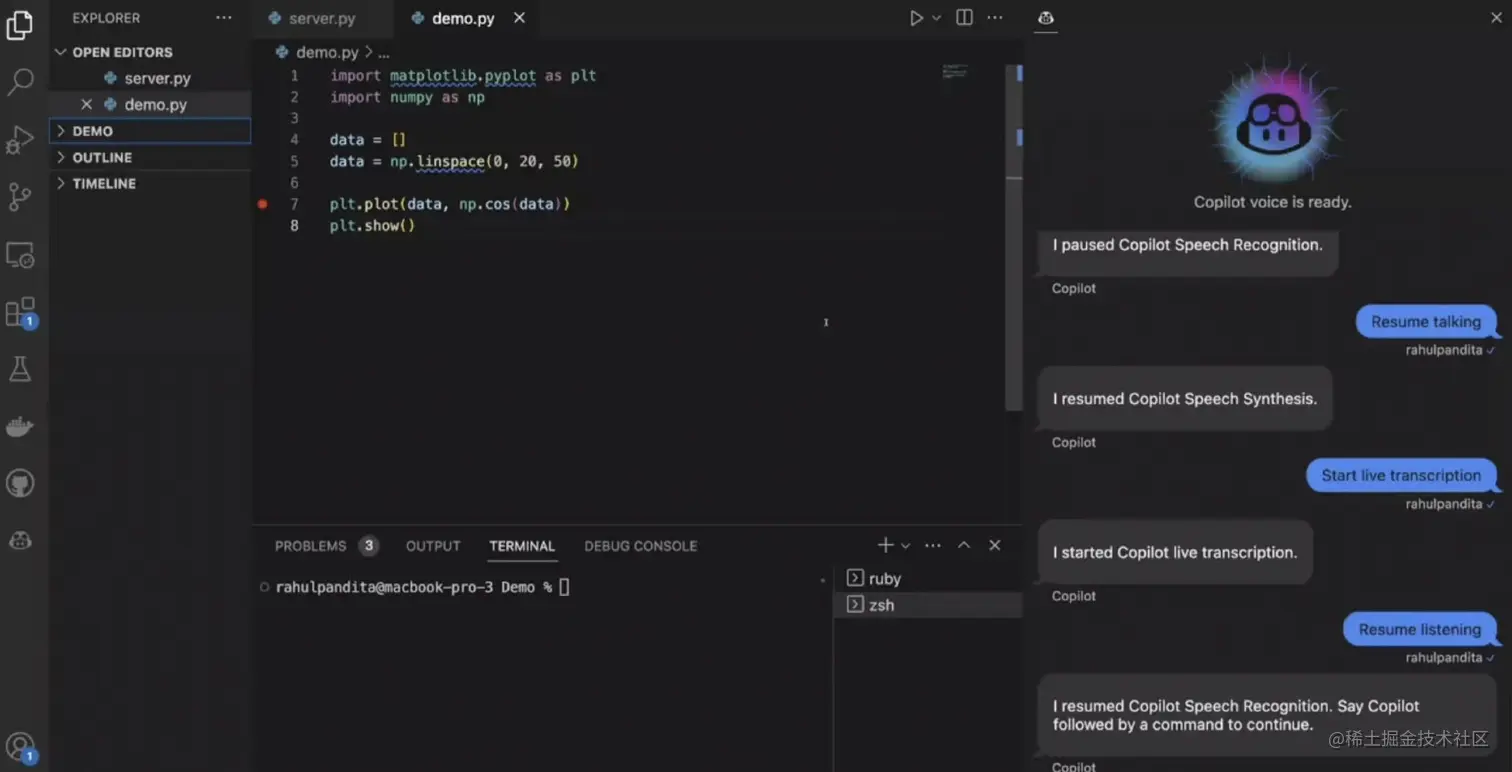This screenshot has height=772, width=1512.
Task: Select the zsh terminal session
Action: (x=927, y=605)
